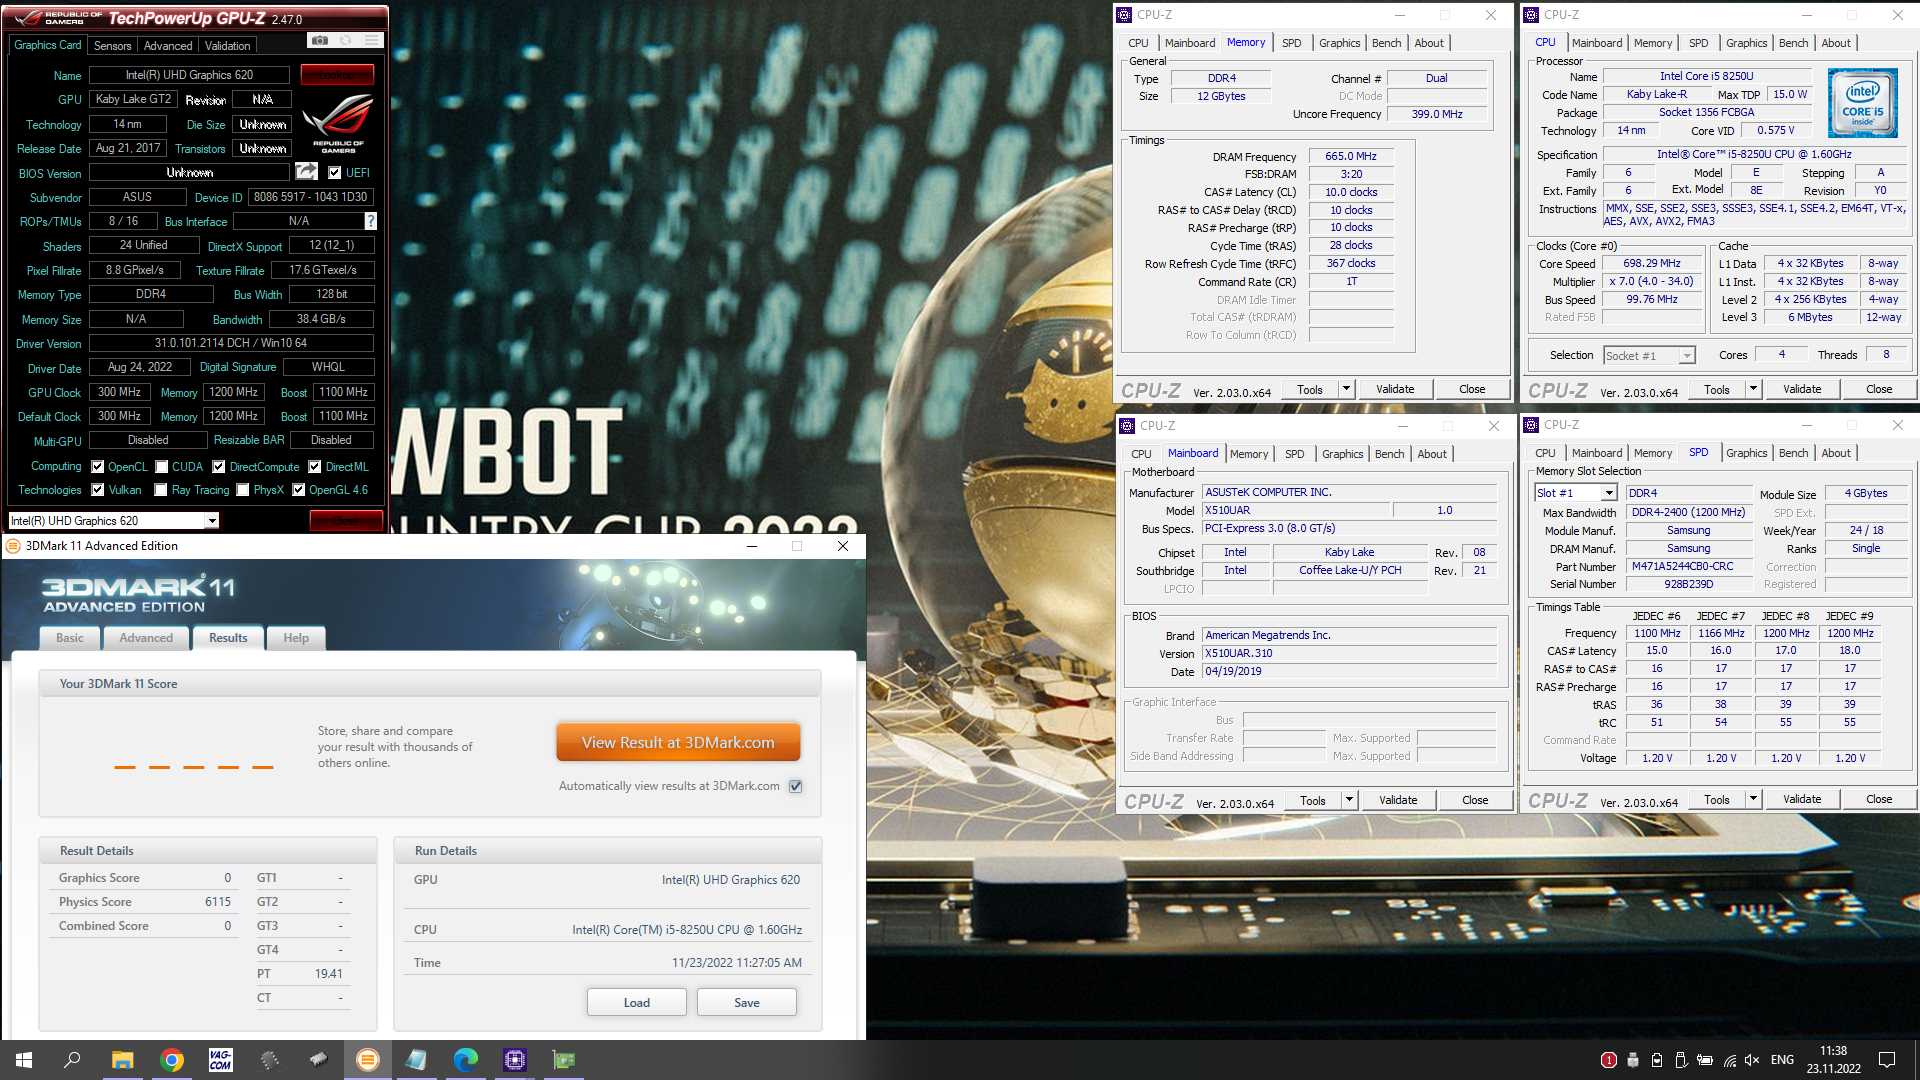Switch to the Sensors tab in GPU-Z
1920x1080 pixels.
click(112, 46)
